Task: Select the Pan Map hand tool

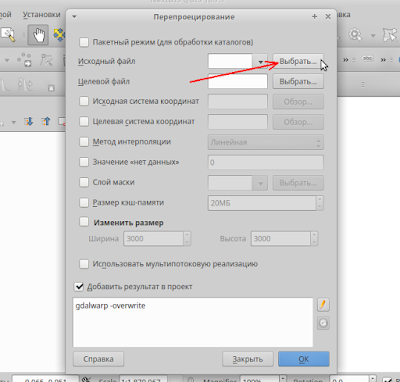Action: tap(38, 35)
